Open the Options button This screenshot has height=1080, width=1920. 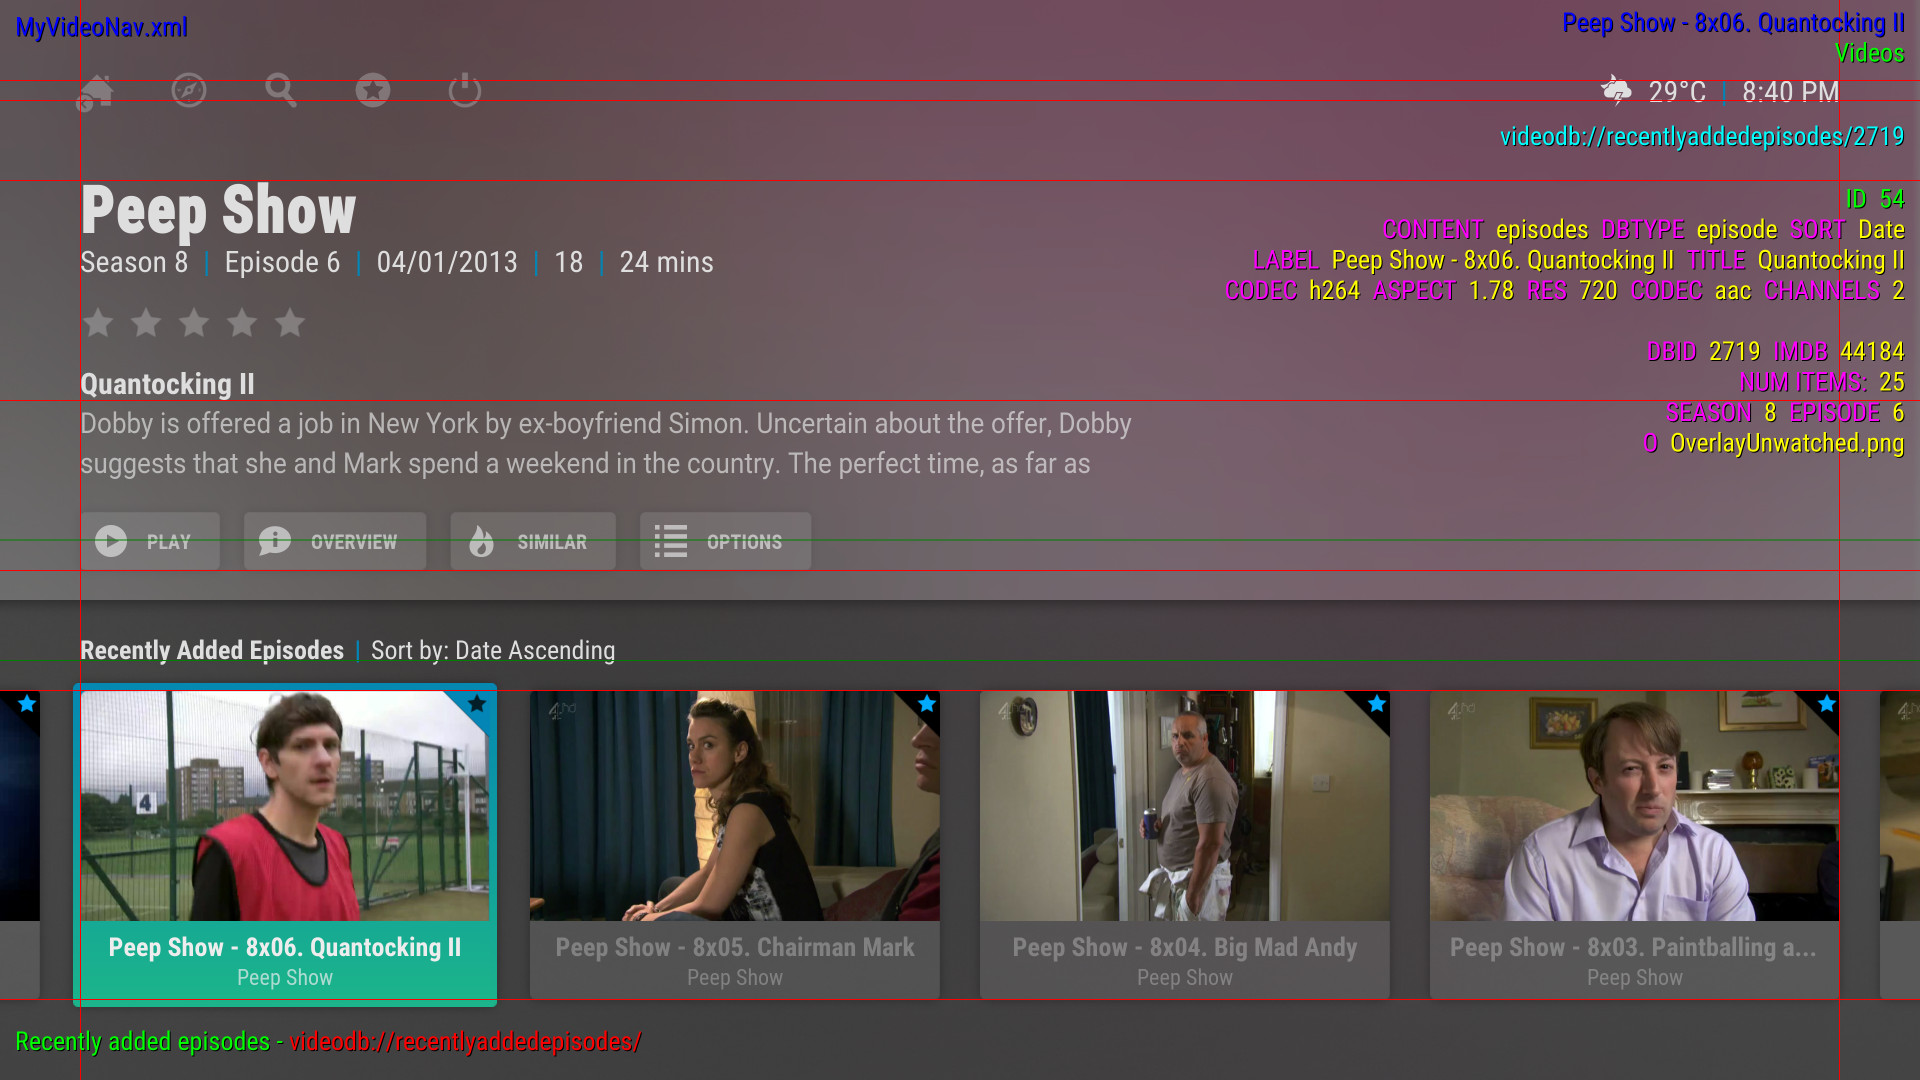[725, 541]
